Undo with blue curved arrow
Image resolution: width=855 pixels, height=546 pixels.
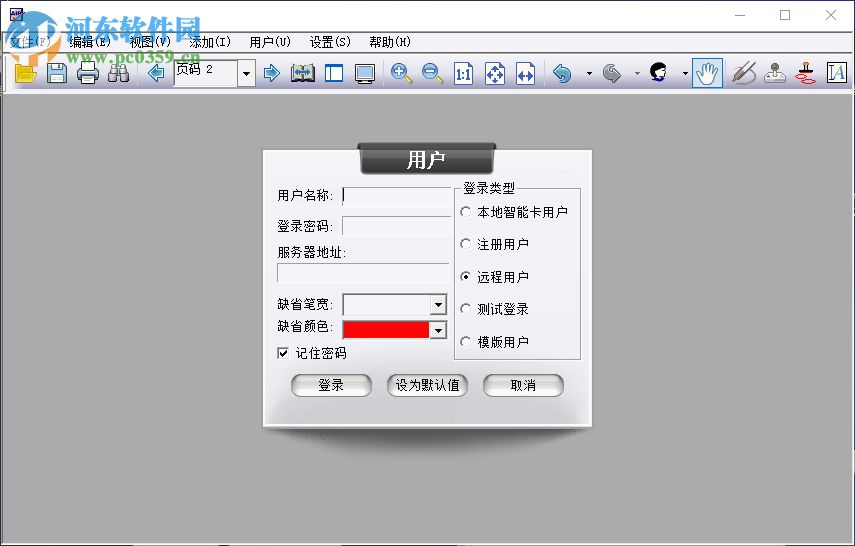(x=562, y=73)
